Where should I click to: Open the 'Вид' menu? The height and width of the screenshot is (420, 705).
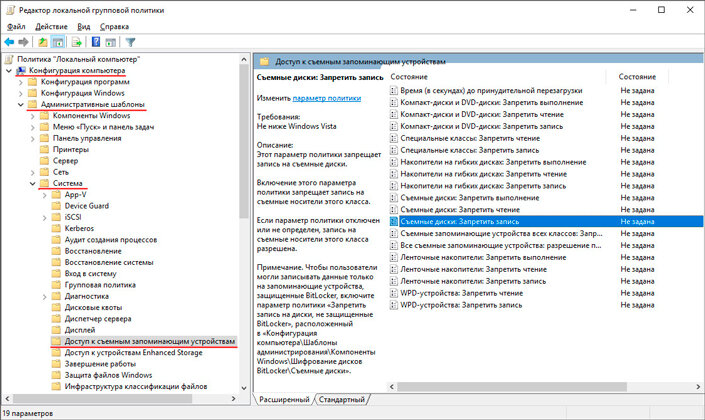84,27
